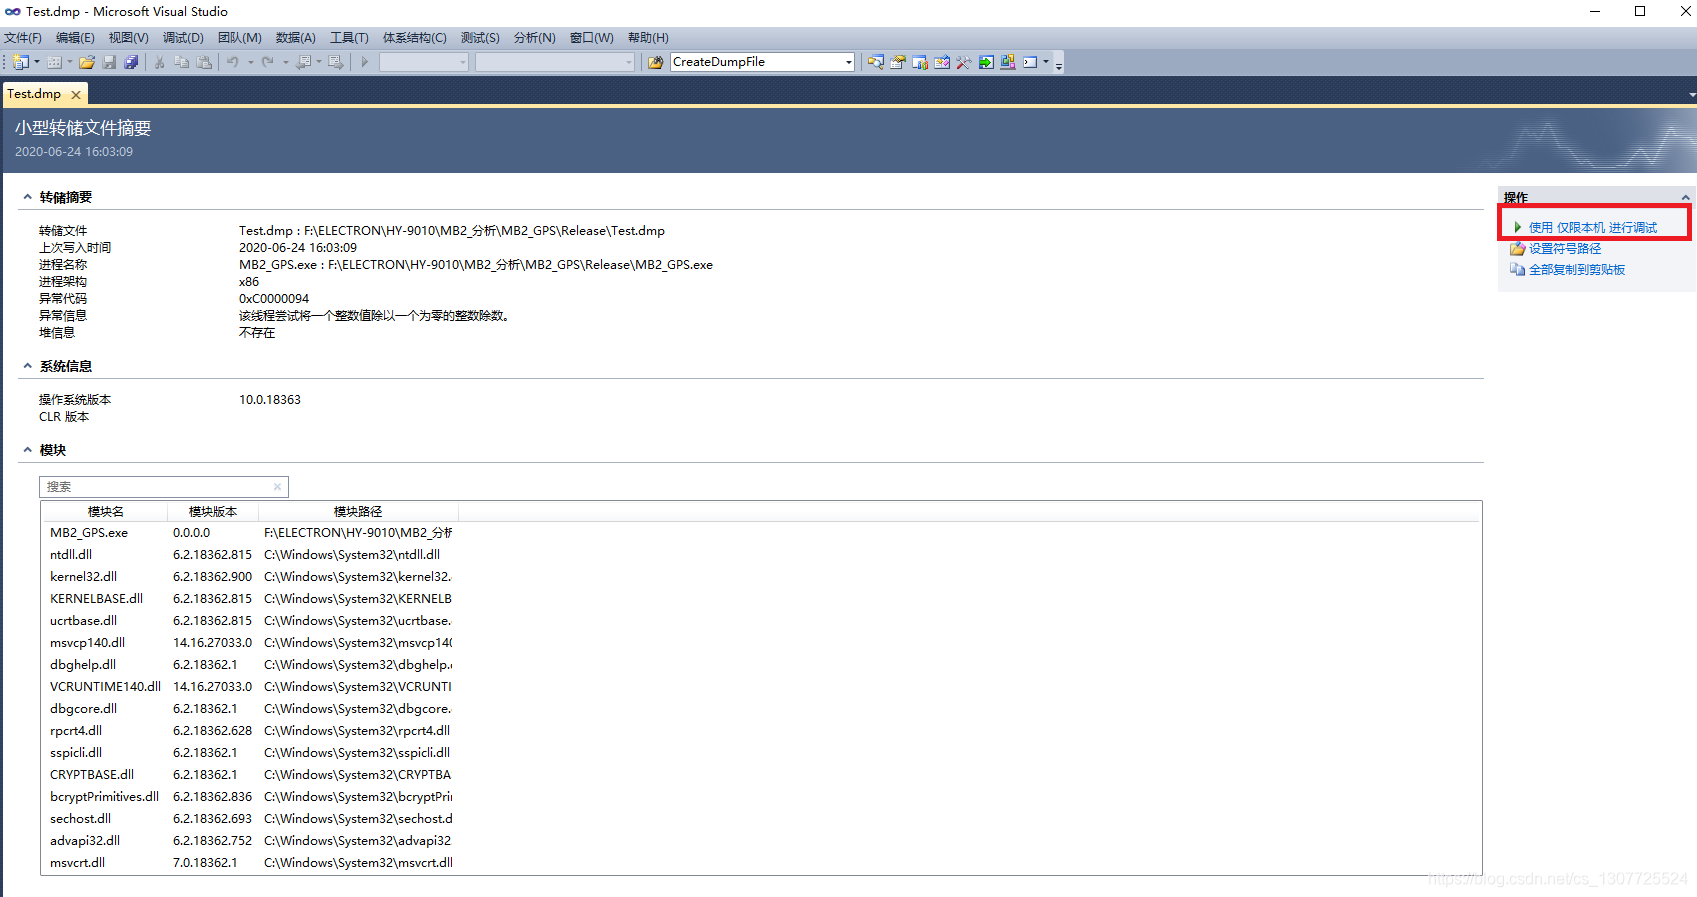Image resolution: width=1697 pixels, height=897 pixels.
Task: Click the Undo arrow icon
Action: (x=233, y=62)
